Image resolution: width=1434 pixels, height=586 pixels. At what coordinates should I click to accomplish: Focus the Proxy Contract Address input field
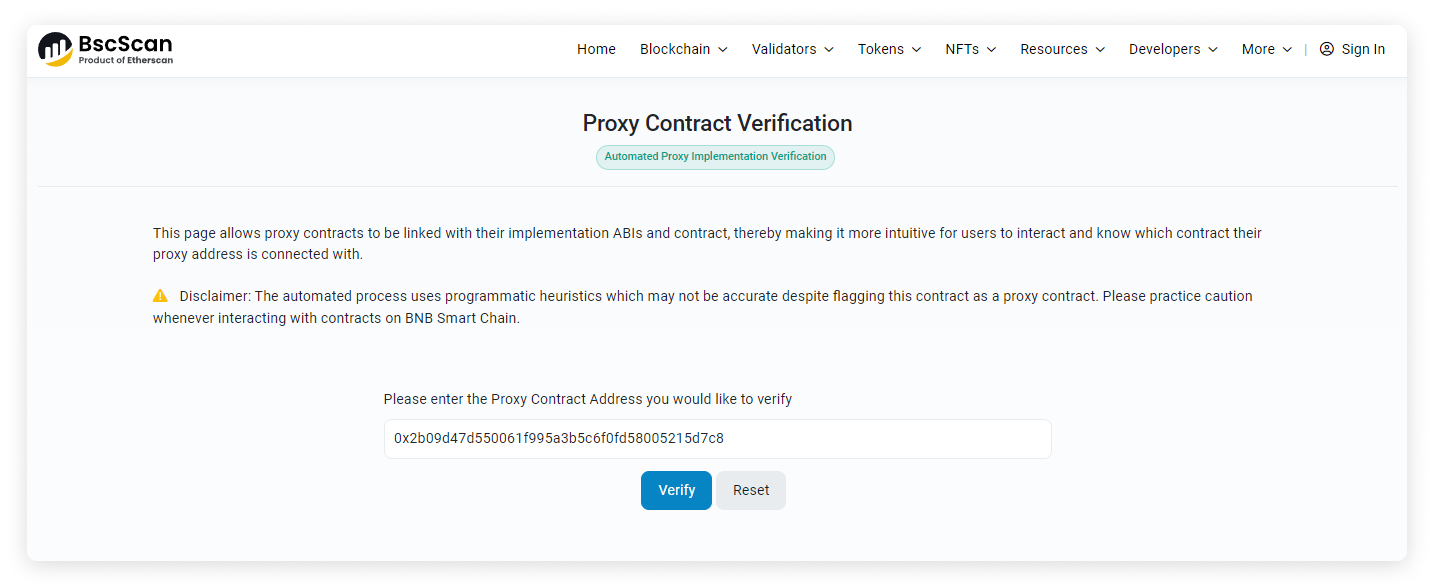tap(717, 439)
